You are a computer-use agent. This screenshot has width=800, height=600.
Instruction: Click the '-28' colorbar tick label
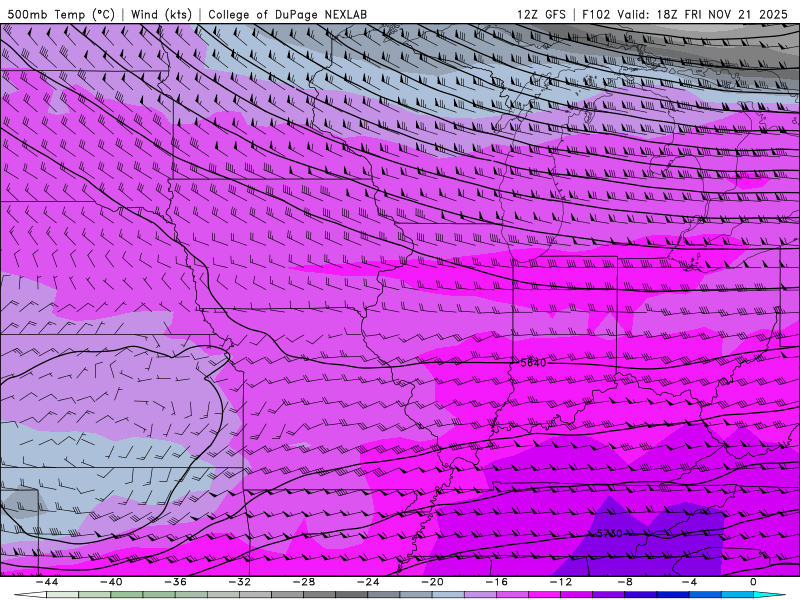tap(304, 582)
